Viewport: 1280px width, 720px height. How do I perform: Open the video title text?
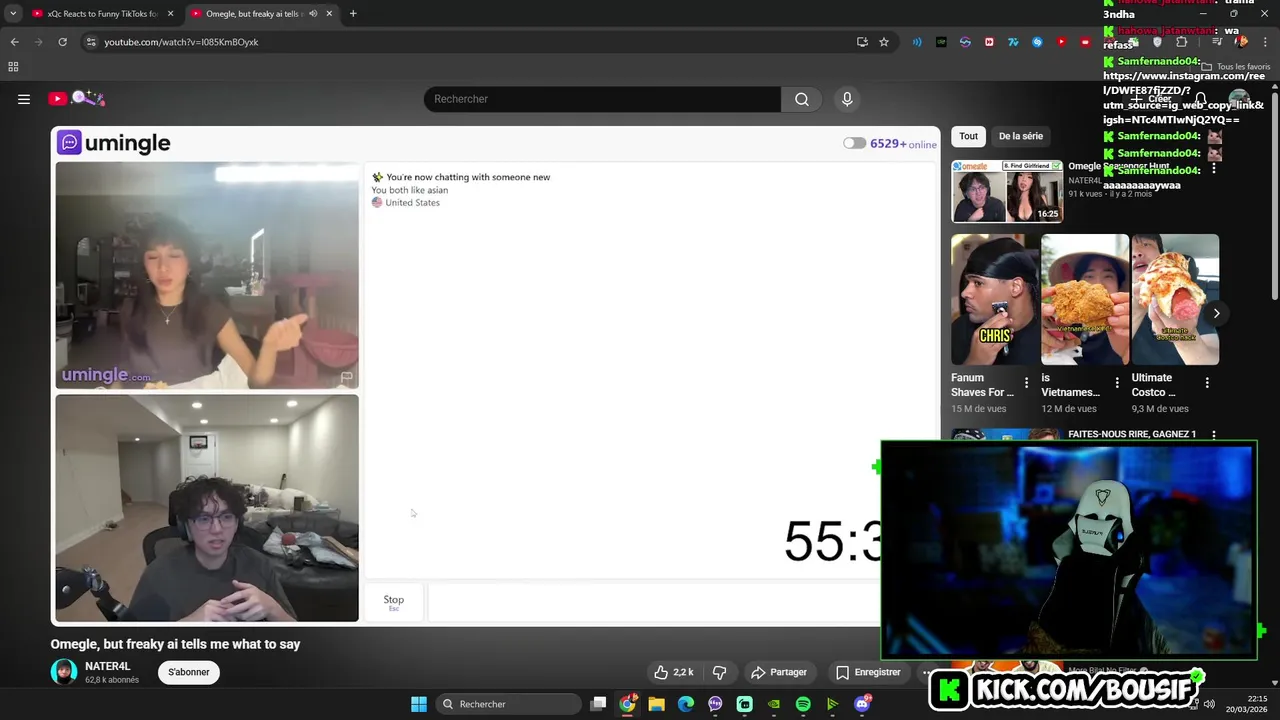(x=176, y=644)
